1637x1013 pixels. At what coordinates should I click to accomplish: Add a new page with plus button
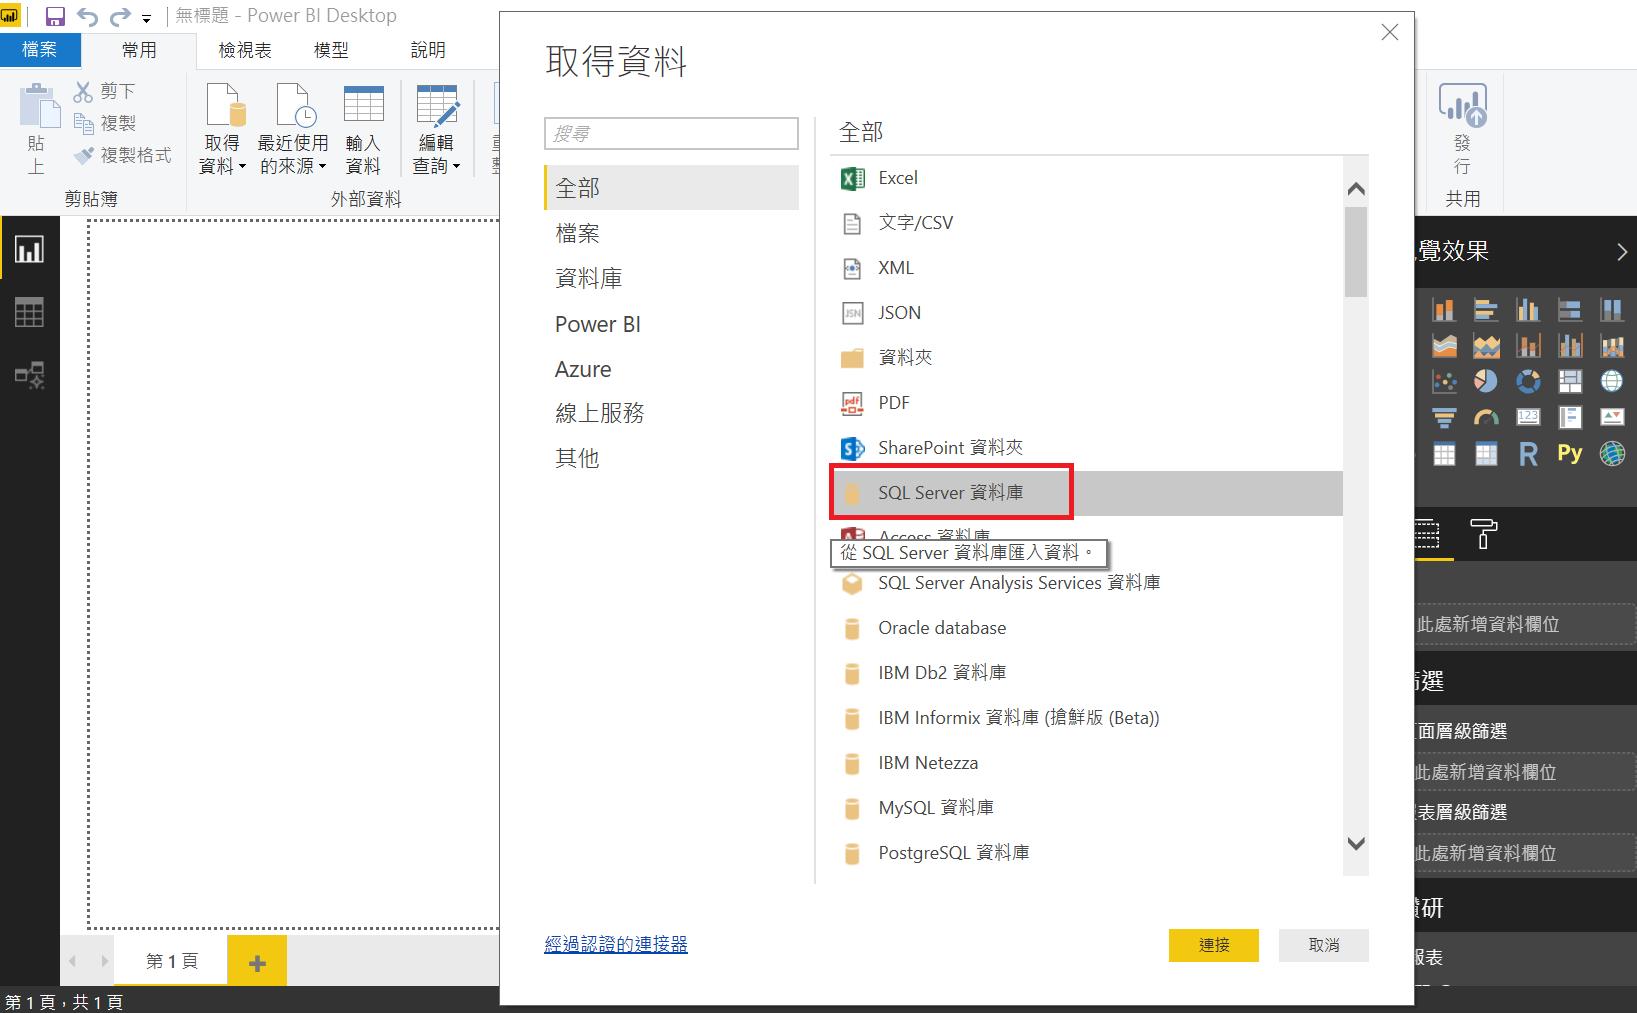257,962
